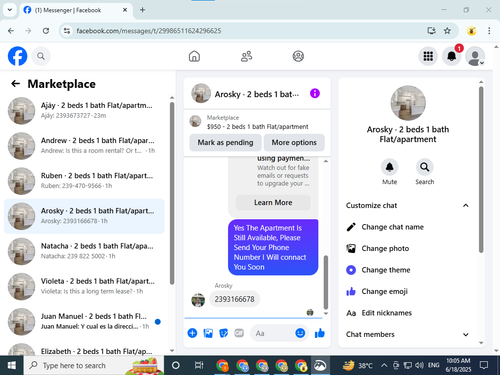
Task: Search in conversation with the Search icon
Action: click(x=425, y=167)
